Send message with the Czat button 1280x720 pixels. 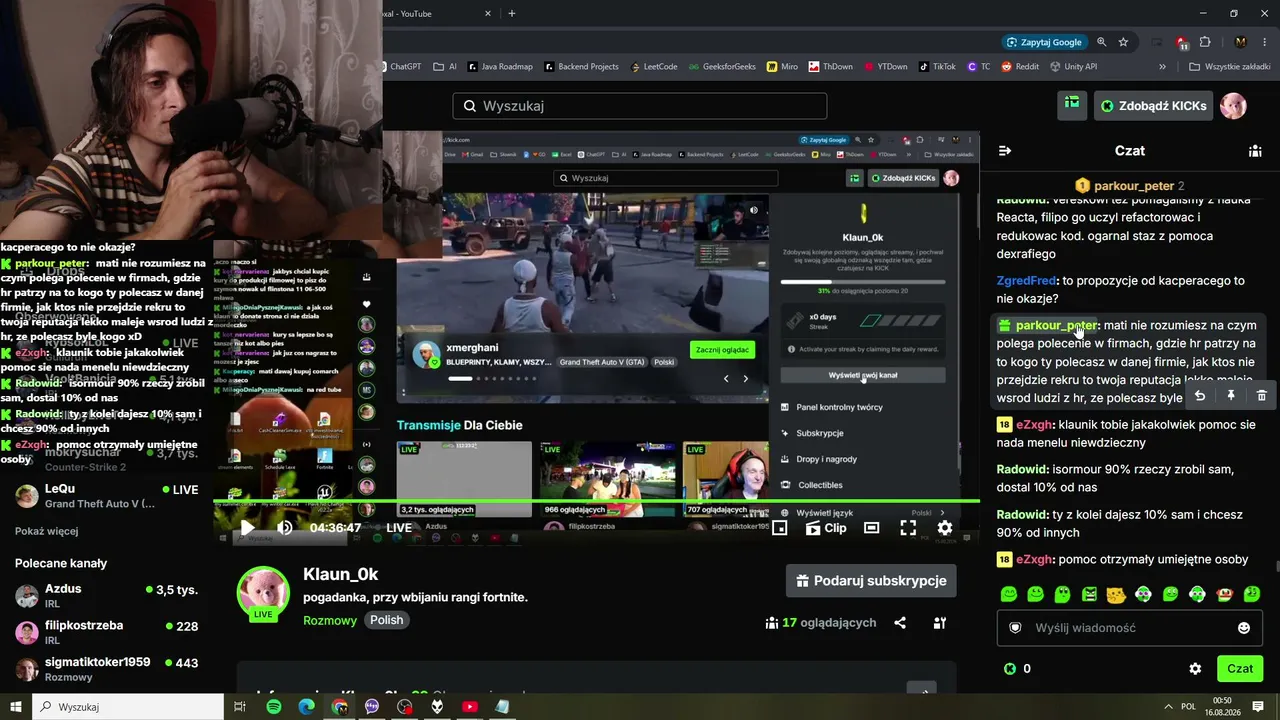tap(1240, 669)
